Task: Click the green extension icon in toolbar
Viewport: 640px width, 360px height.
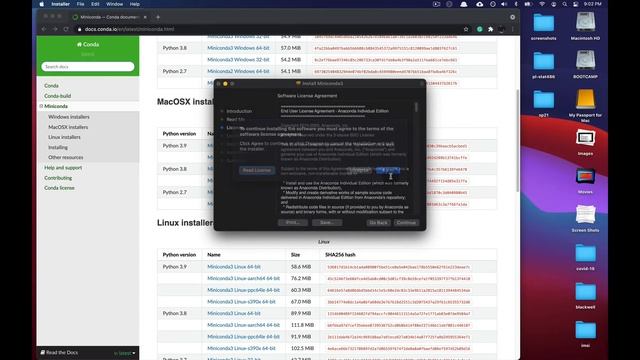Action: (480, 29)
